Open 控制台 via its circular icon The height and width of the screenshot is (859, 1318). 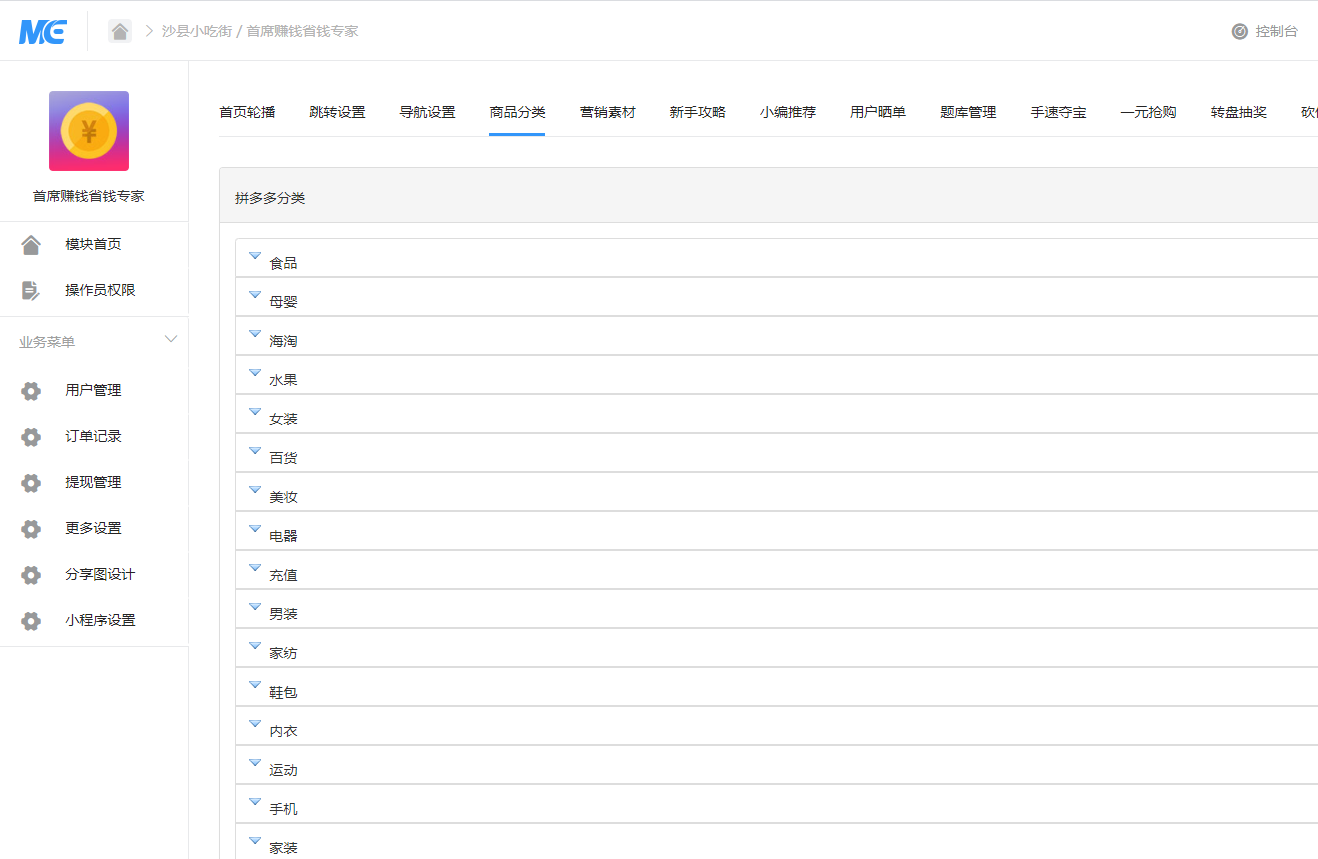[1237, 31]
